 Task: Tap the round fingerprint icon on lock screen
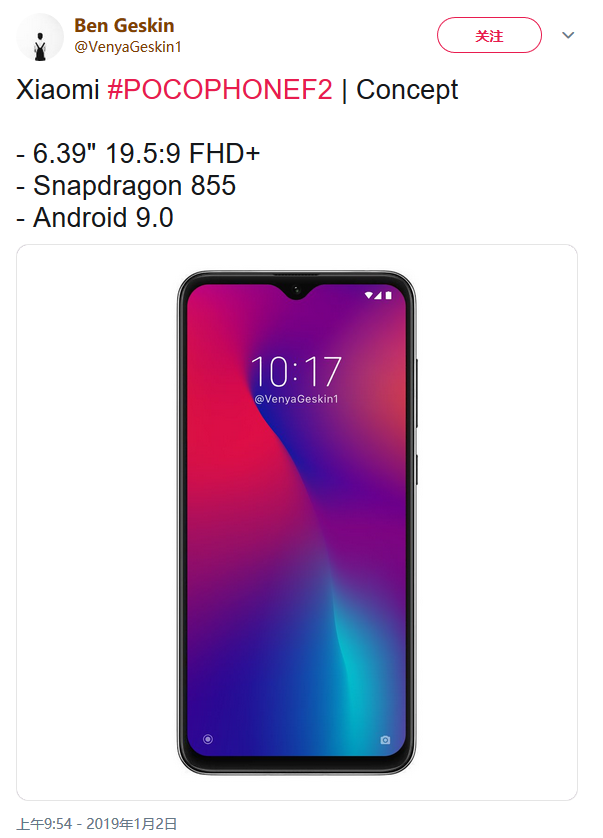(x=208, y=739)
